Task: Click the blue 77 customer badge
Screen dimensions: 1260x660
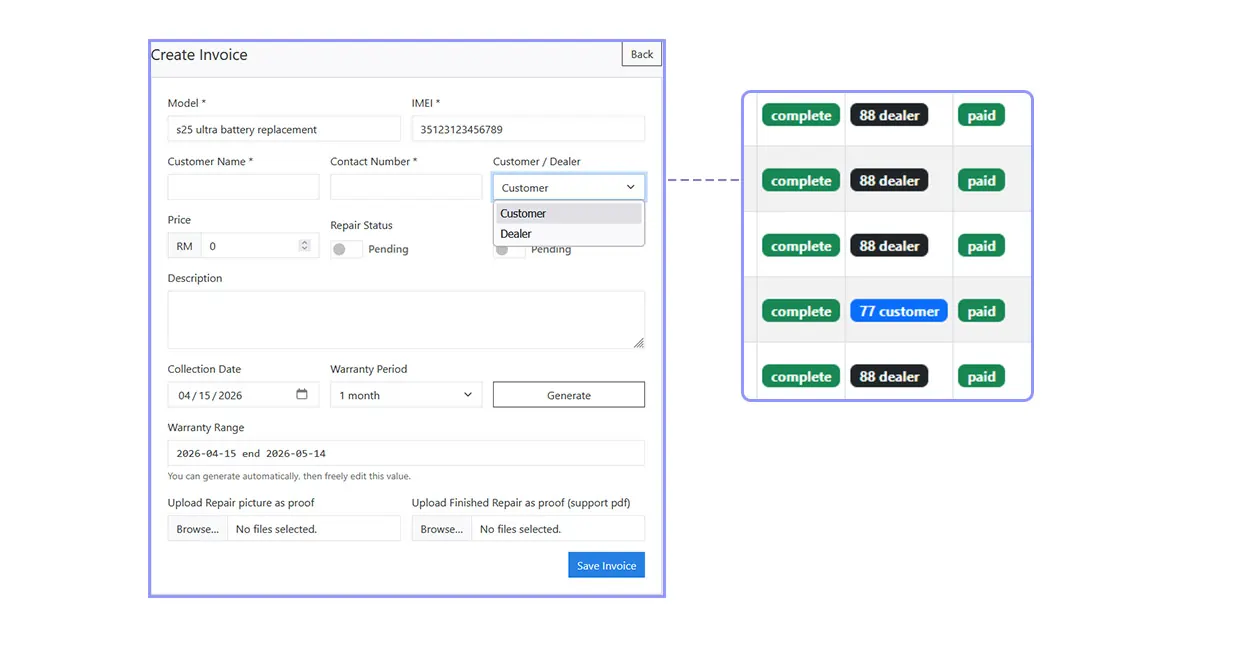Action: [899, 312]
